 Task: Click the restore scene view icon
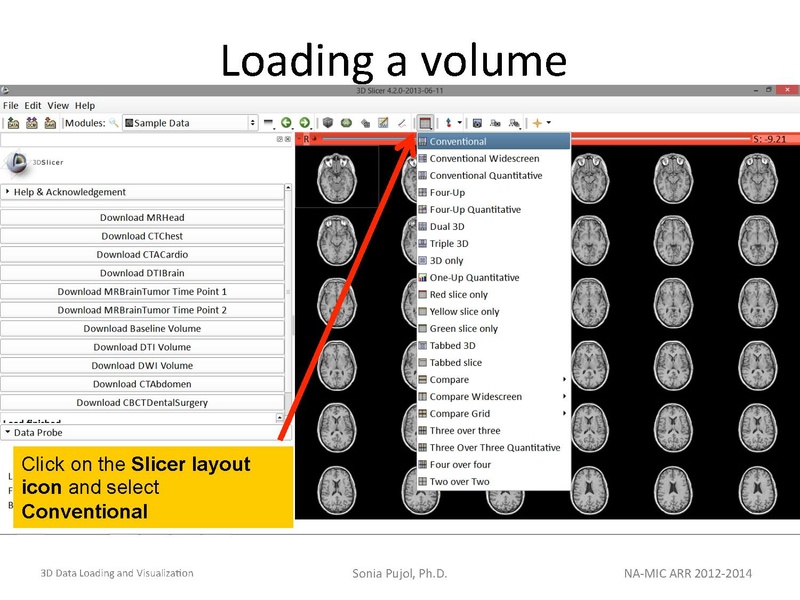[514, 123]
